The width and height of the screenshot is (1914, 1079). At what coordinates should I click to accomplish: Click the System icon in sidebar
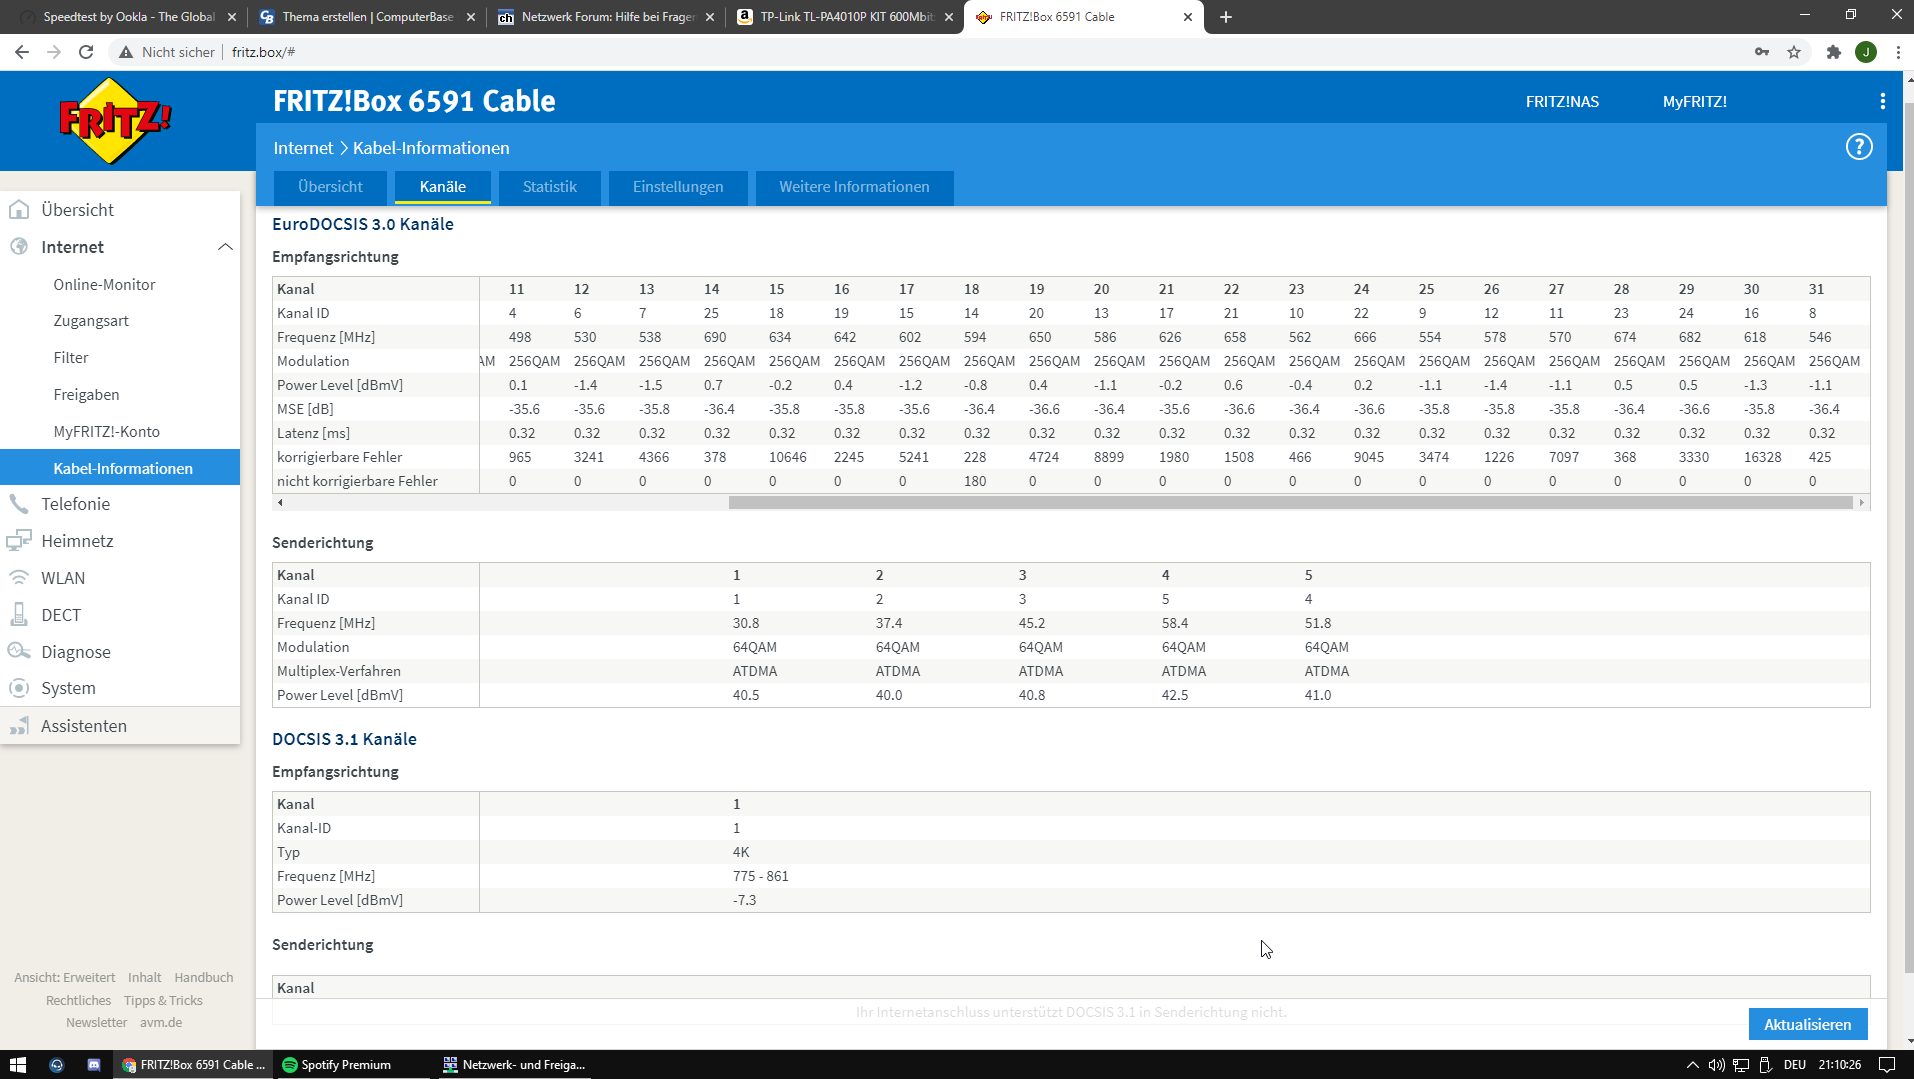(19, 688)
